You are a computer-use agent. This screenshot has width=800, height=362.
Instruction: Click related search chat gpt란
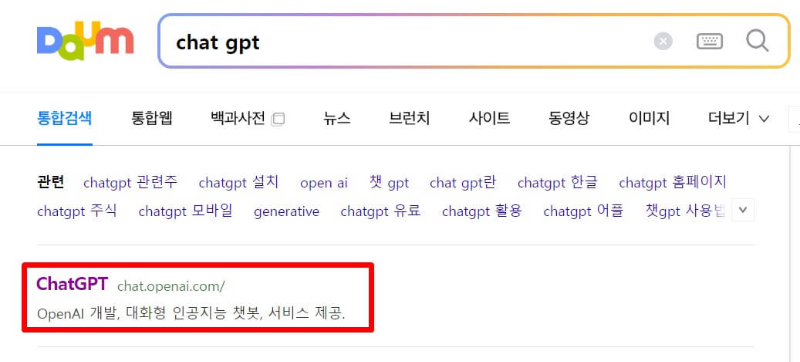pyautogui.click(x=463, y=183)
